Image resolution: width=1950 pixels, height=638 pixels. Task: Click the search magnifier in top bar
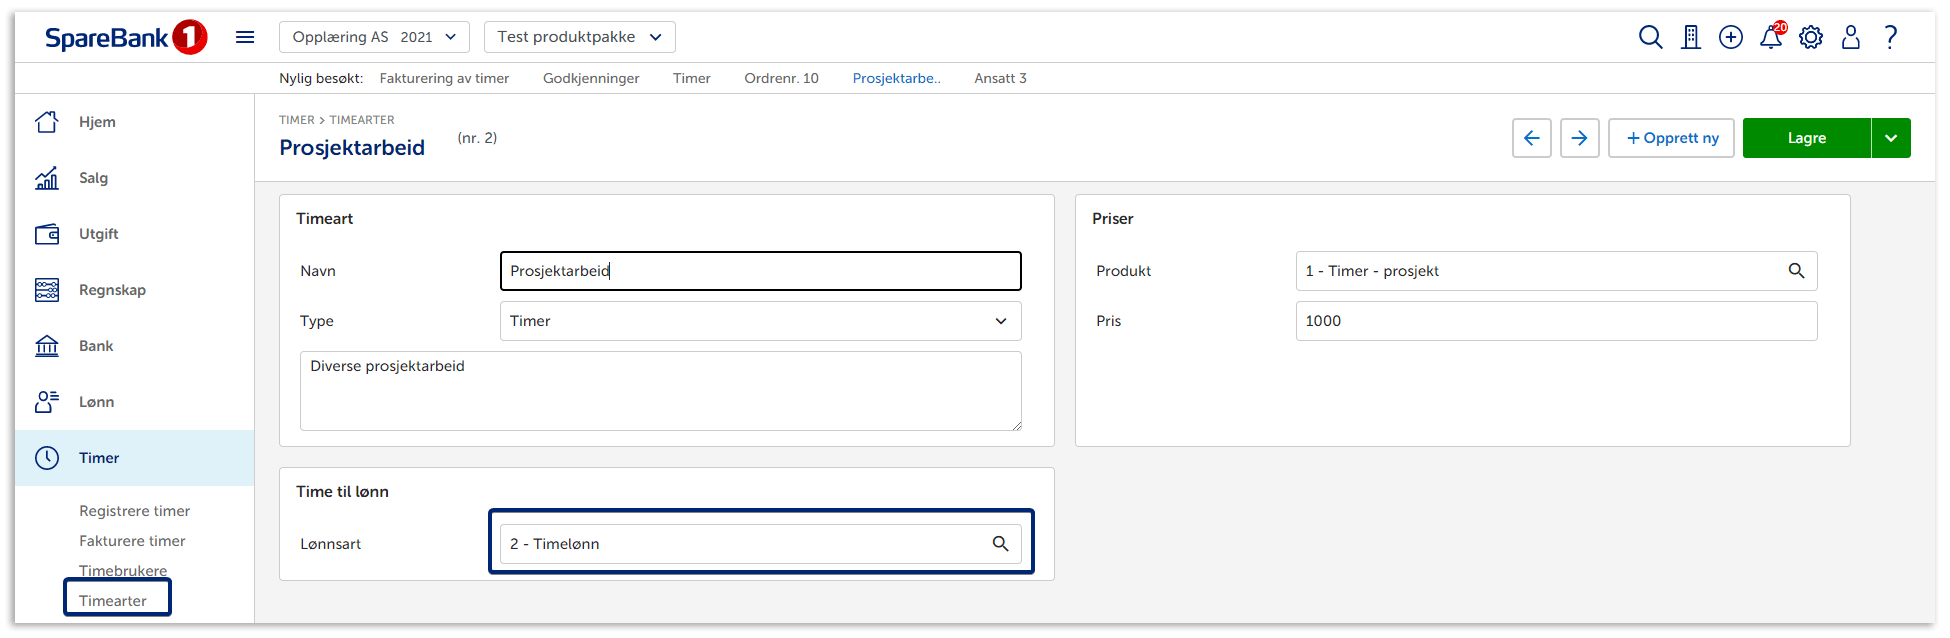pos(1650,37)
